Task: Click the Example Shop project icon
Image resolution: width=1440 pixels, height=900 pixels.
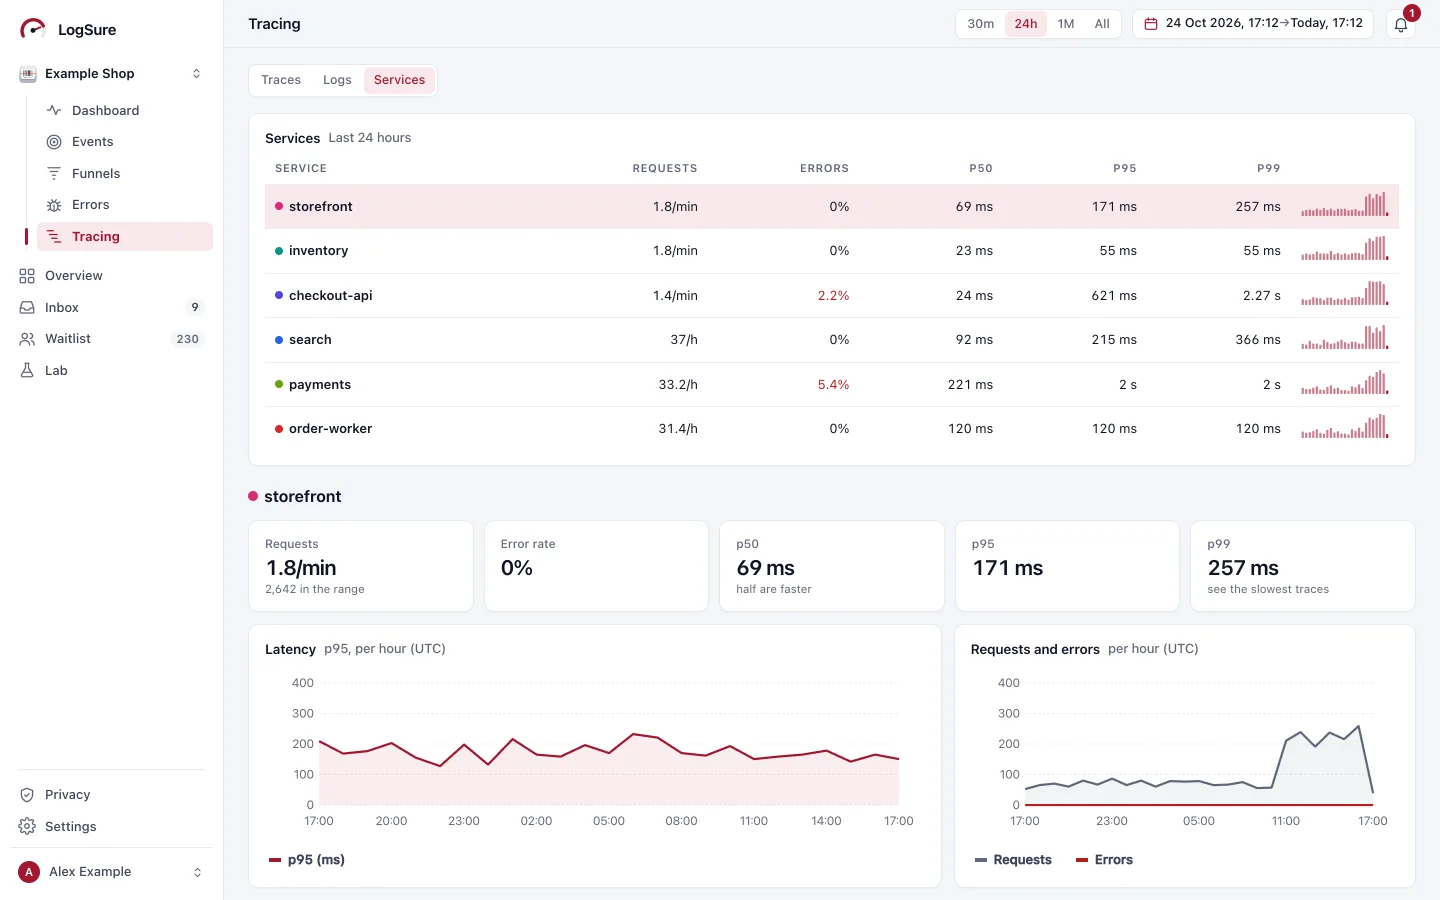Action: click(x=28, y=74)
